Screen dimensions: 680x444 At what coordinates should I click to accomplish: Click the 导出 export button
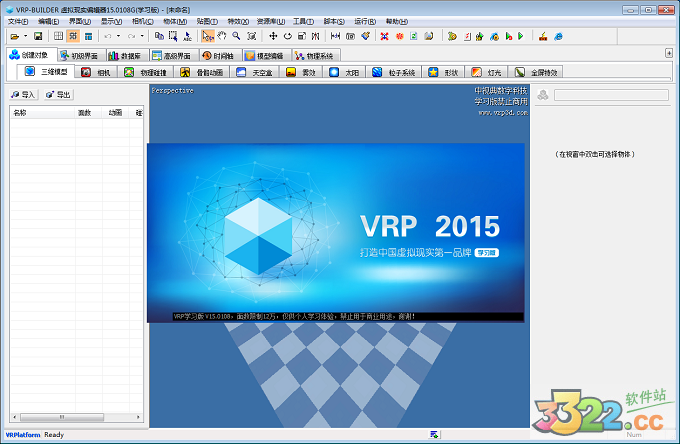click(59, 95)
